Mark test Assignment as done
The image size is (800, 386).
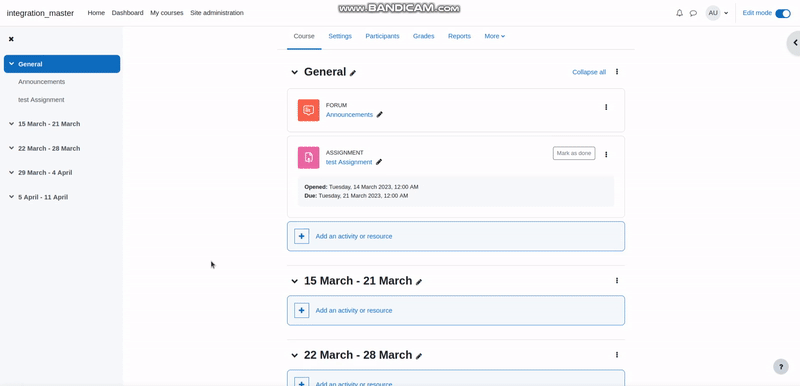point(574,153)
